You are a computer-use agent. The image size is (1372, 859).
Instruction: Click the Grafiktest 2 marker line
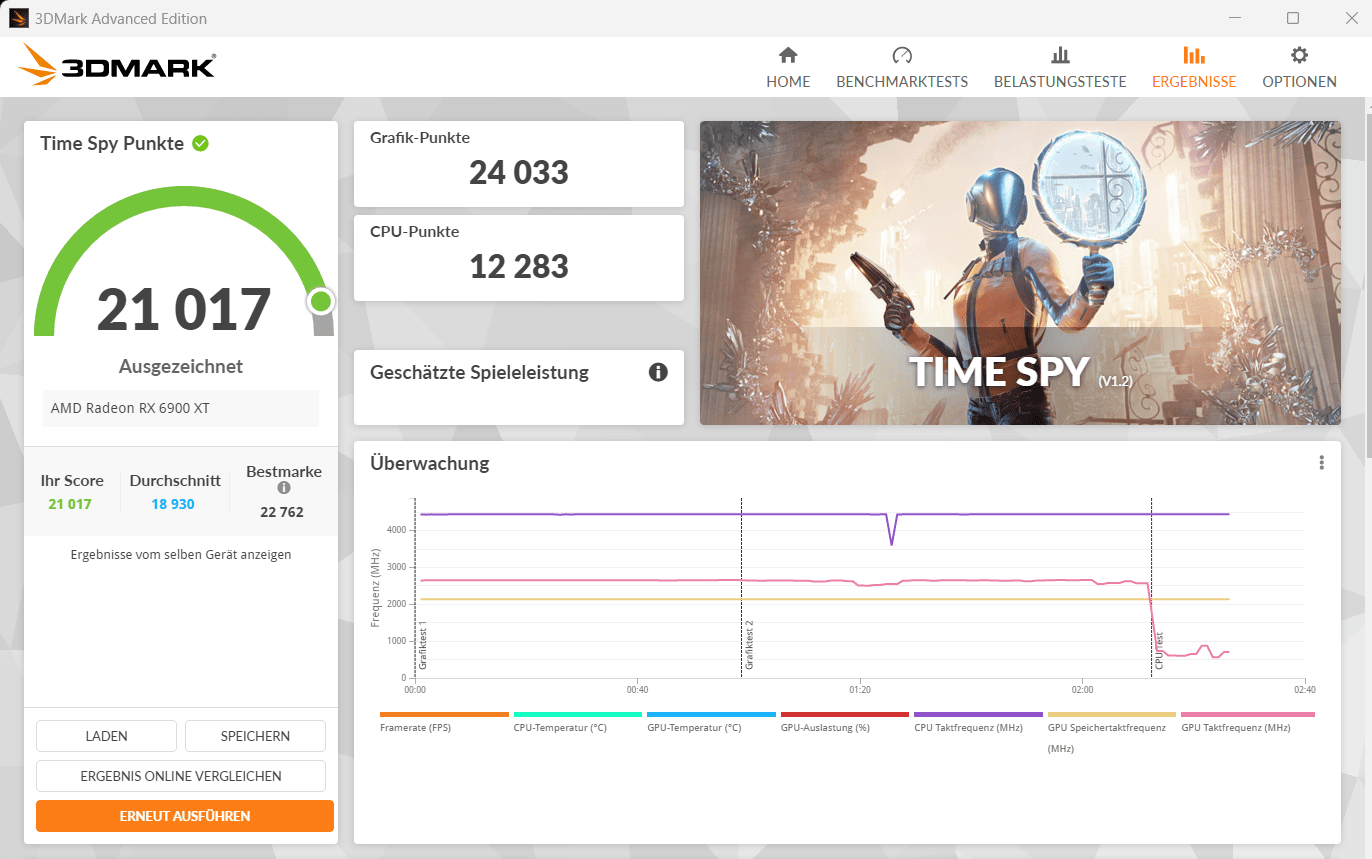pos(741,587)
